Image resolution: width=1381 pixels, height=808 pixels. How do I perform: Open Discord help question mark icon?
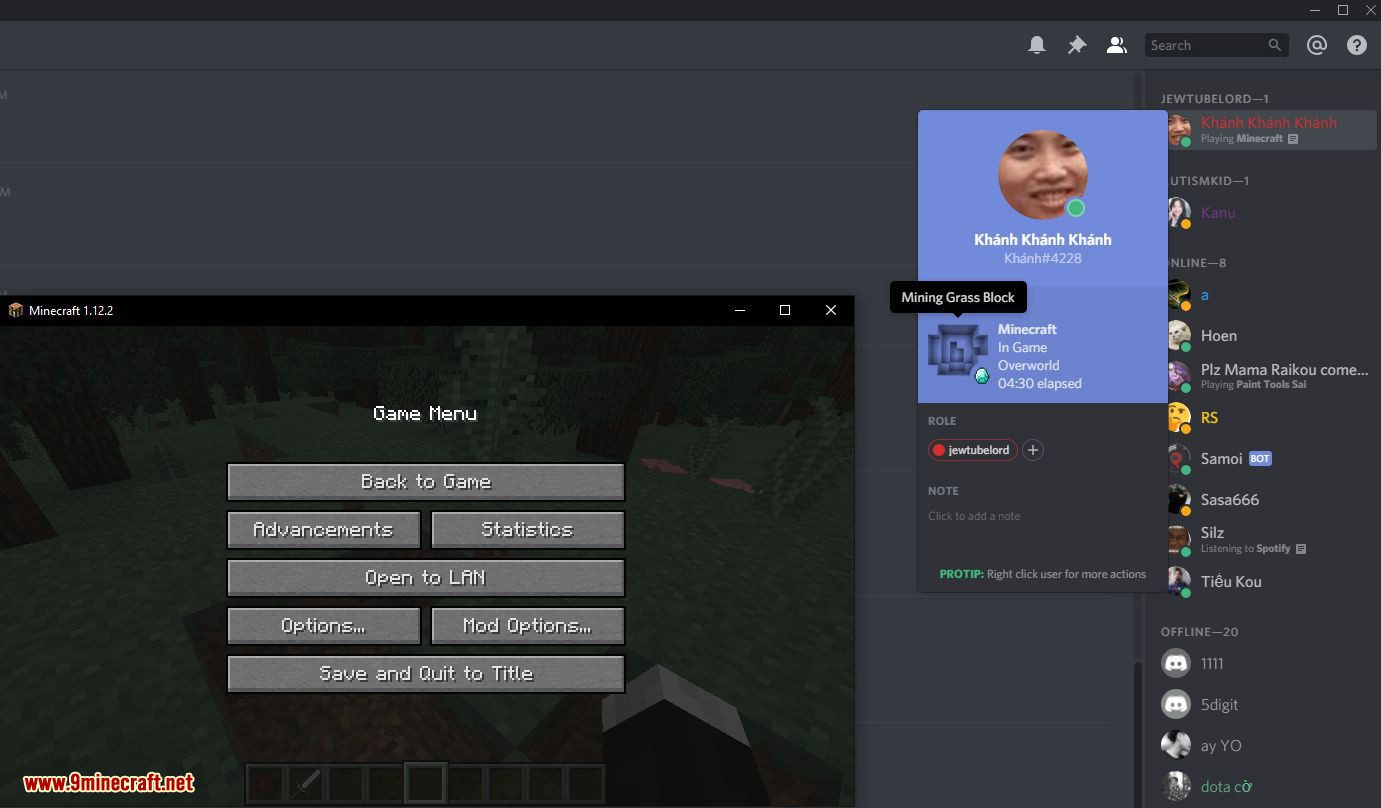click(1357, 45)
